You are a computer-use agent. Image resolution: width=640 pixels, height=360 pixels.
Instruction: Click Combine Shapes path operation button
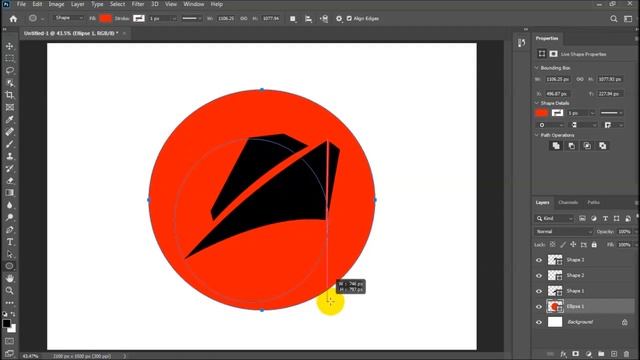556,146
